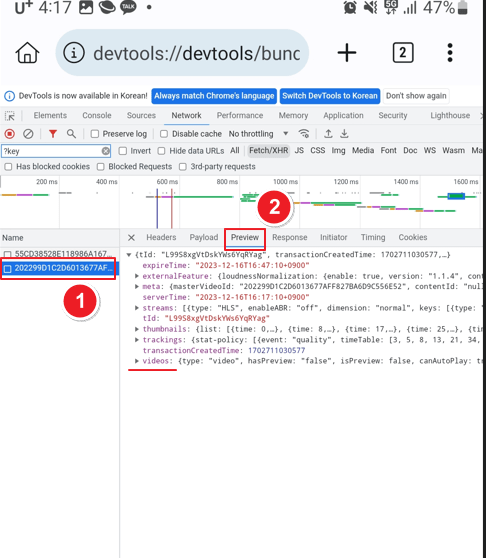The image size is (486, 558).
Task: Check 3rd-party requests option
Action: click(183, 167)
